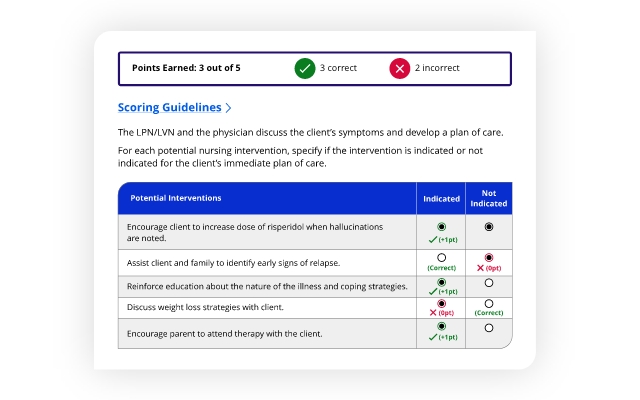Select Indicated for the risperidol dose intervention
The width and height of the screenshot is (640, 400).
[x=441, y=227]
